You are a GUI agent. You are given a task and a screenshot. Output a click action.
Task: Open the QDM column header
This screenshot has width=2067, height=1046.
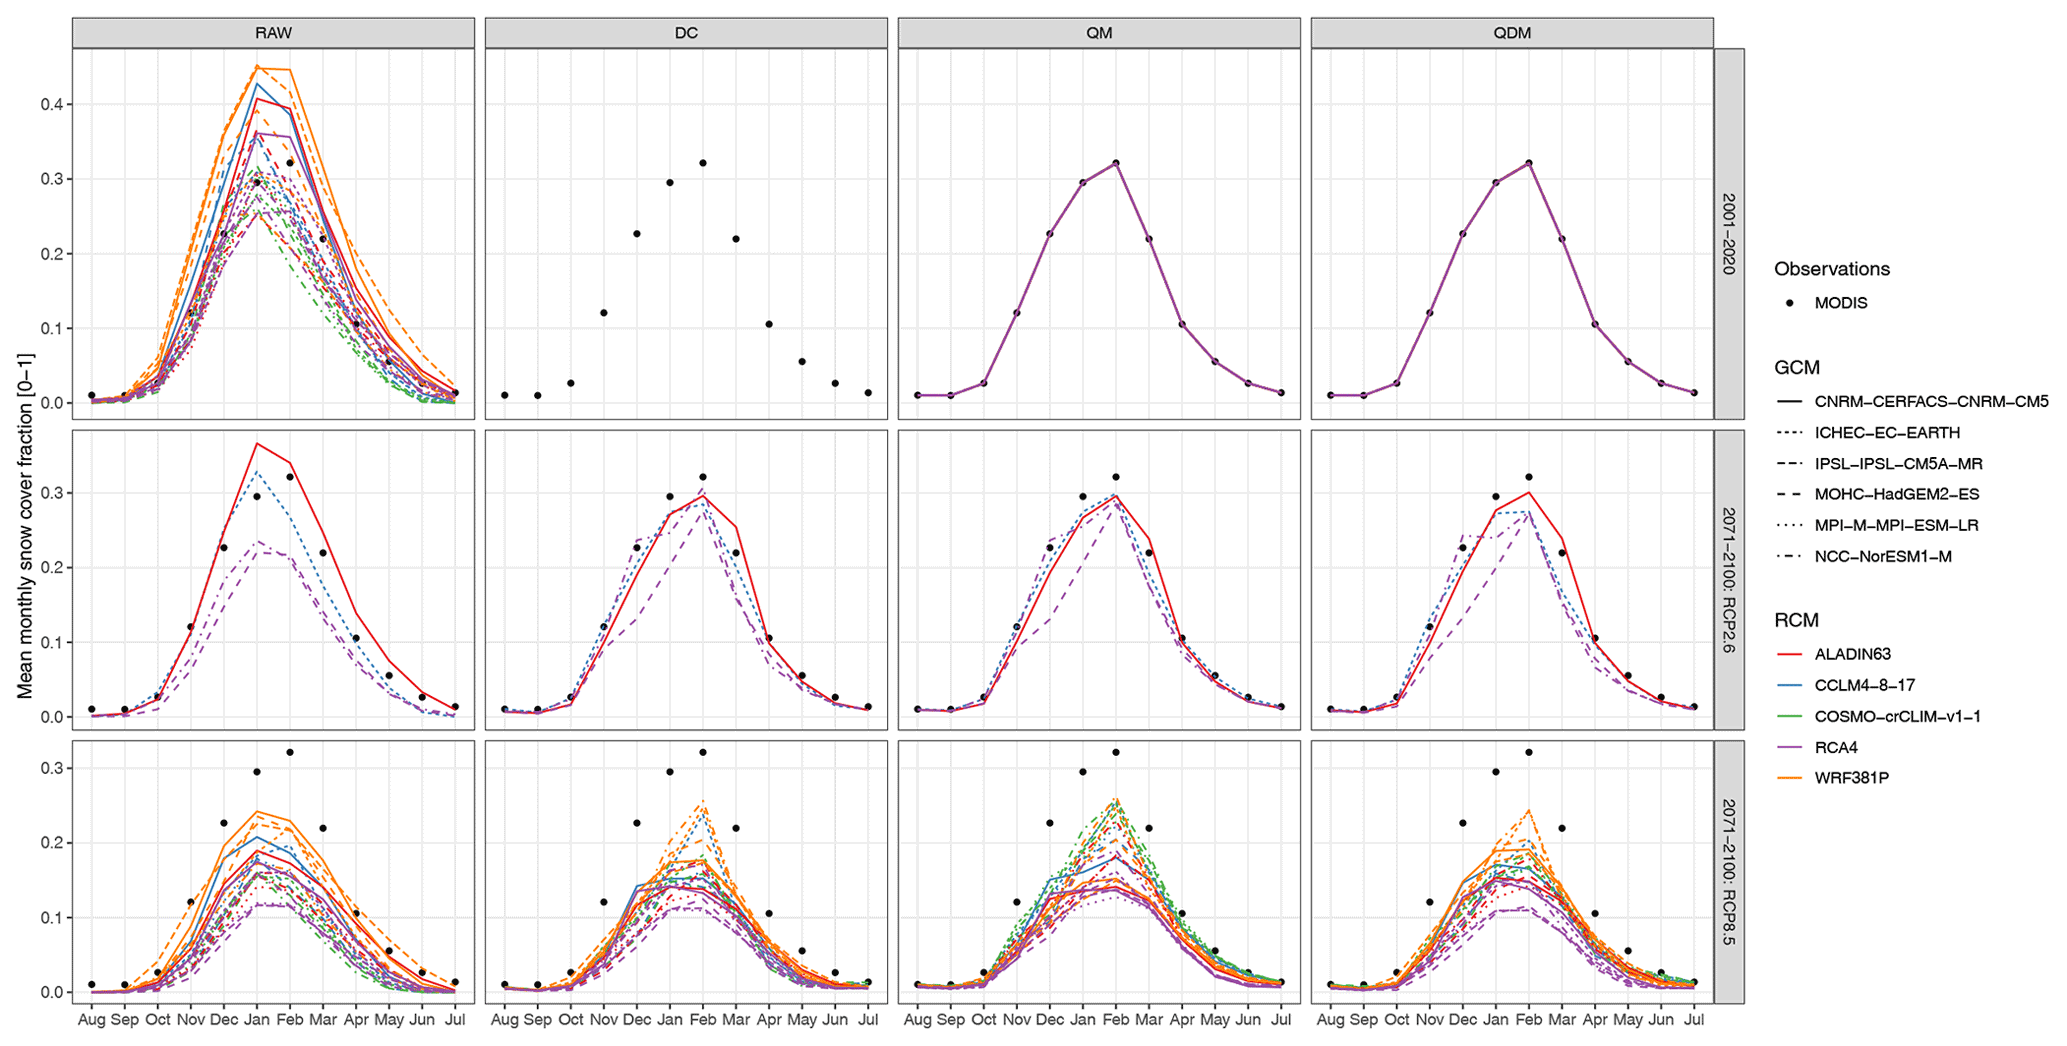[1512, 33]
